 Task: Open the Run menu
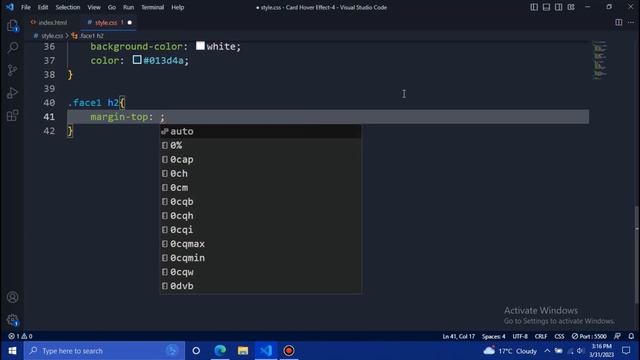(129, 7)
